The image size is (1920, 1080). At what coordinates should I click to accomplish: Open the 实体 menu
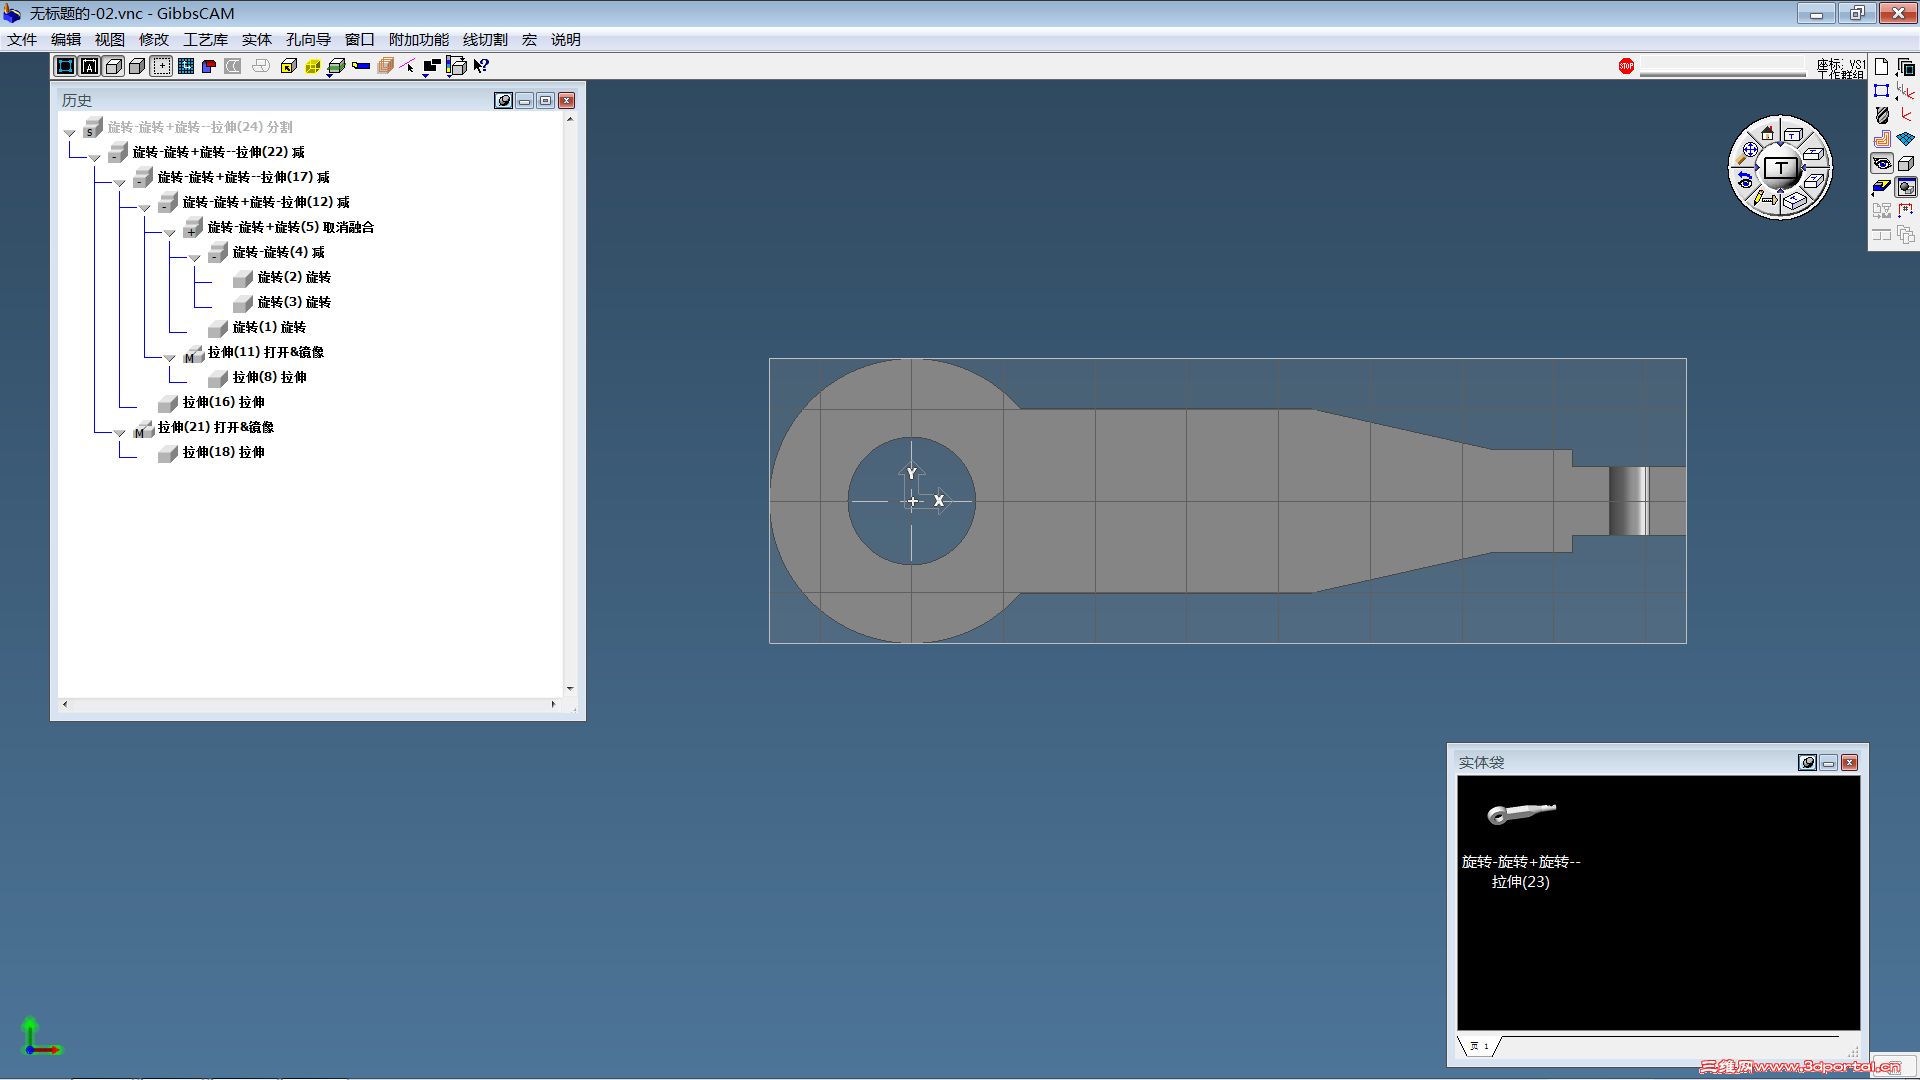(256, 40)
